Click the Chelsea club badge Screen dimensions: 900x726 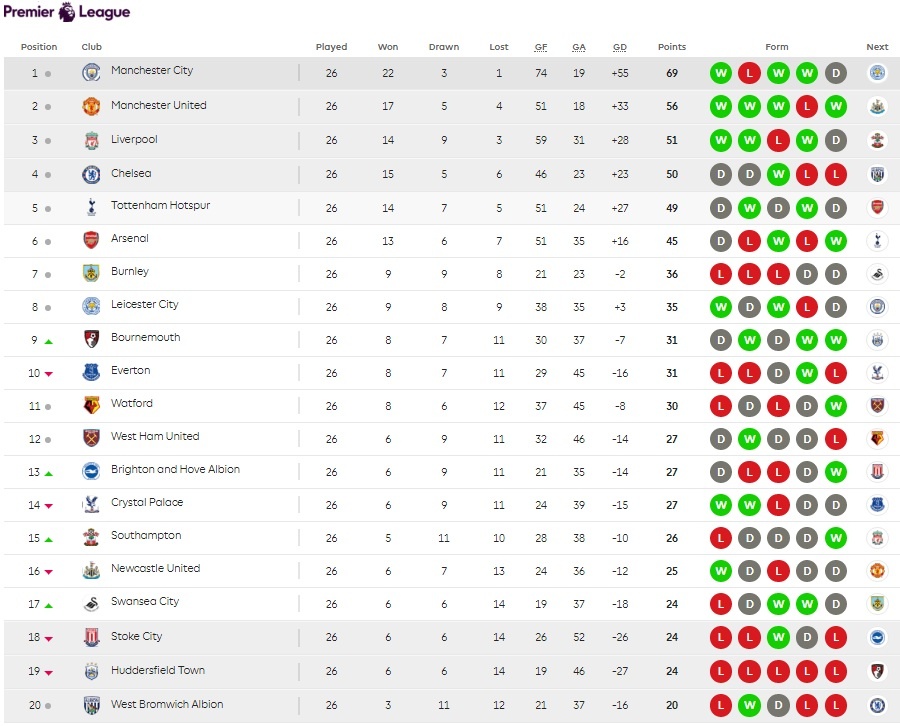pos(92,175)
